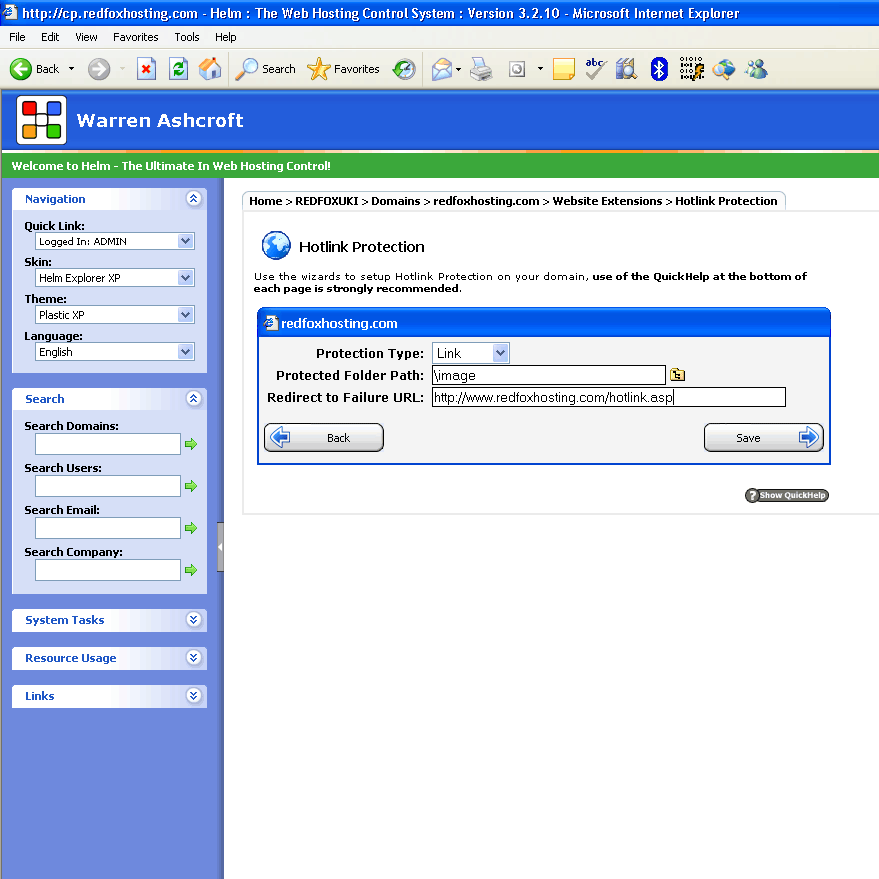Click the browser Forward arrow icon
This screenshot has height=879, width=879.
pyautogui.click(x=99, y=70)
